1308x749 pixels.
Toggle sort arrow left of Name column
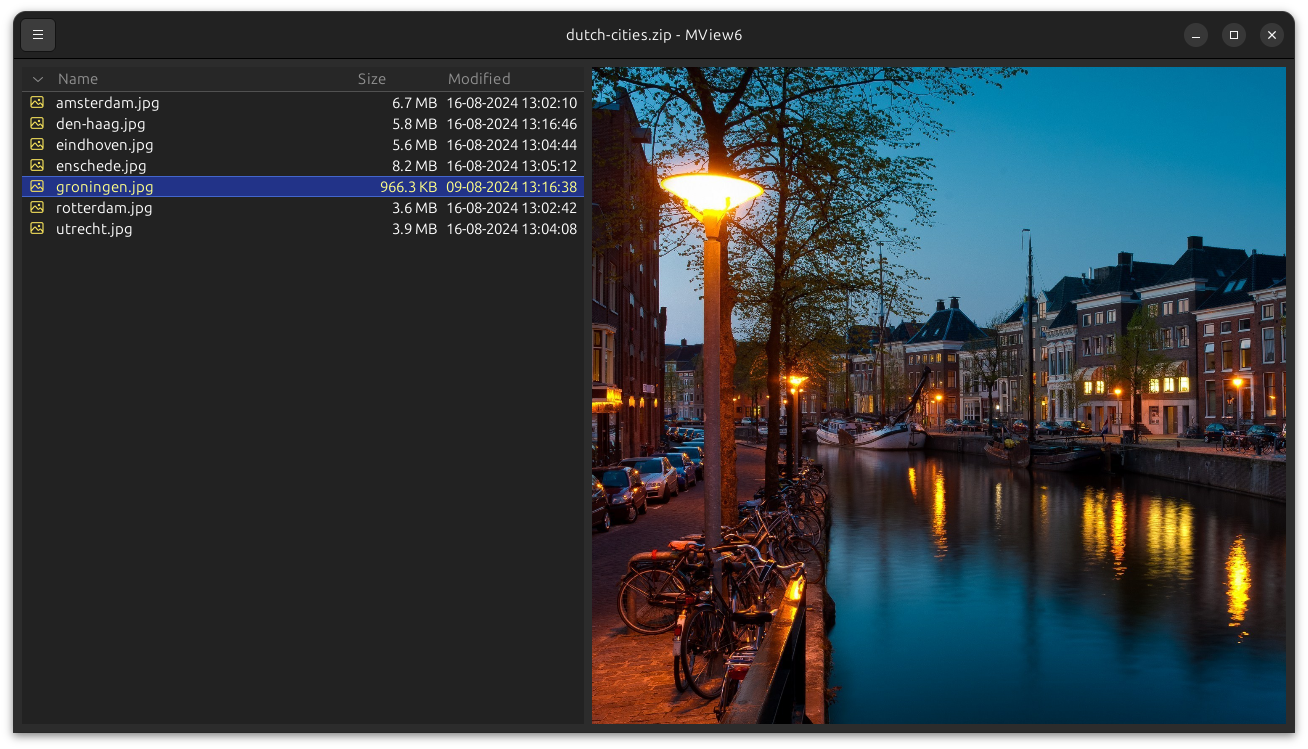(38, 79)
